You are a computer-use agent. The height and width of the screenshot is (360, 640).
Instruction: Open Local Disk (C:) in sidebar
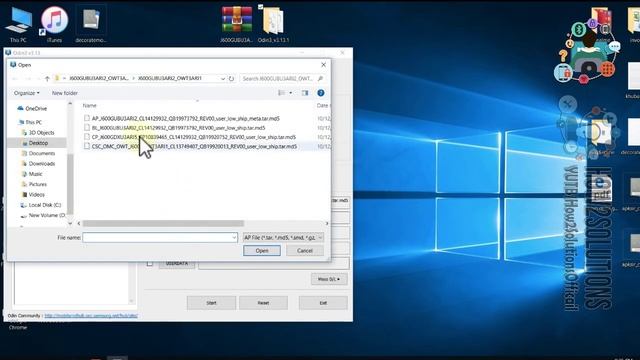(x=41, y=205)
